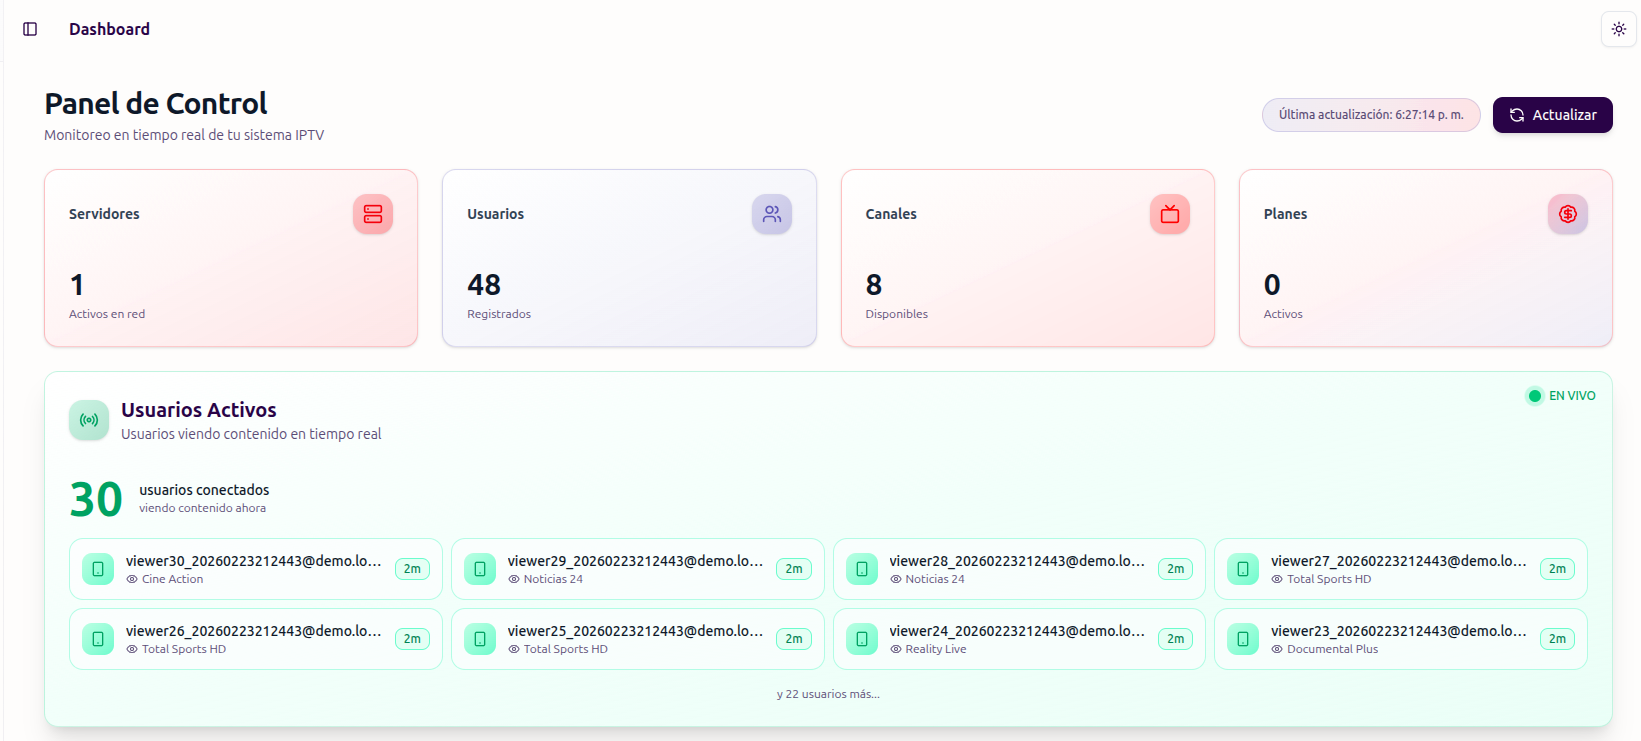Viewport: 1641px width, 741px height.
Task: Click the 'y 22 usuarios más...' text
Action: (x=828, y=694)
